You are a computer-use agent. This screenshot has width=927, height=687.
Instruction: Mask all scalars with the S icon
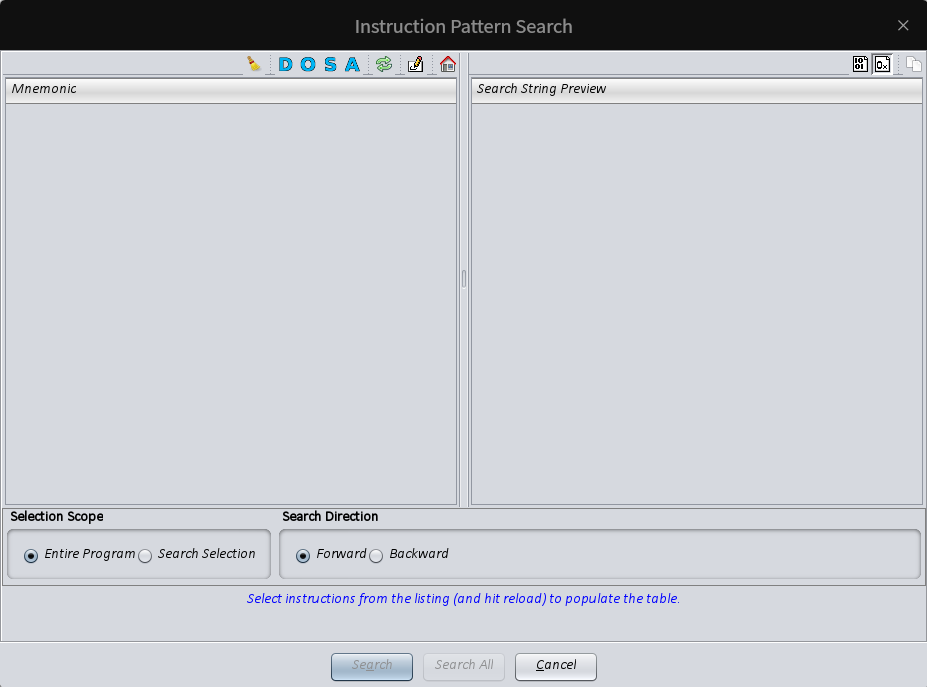(x=330, y=64)
